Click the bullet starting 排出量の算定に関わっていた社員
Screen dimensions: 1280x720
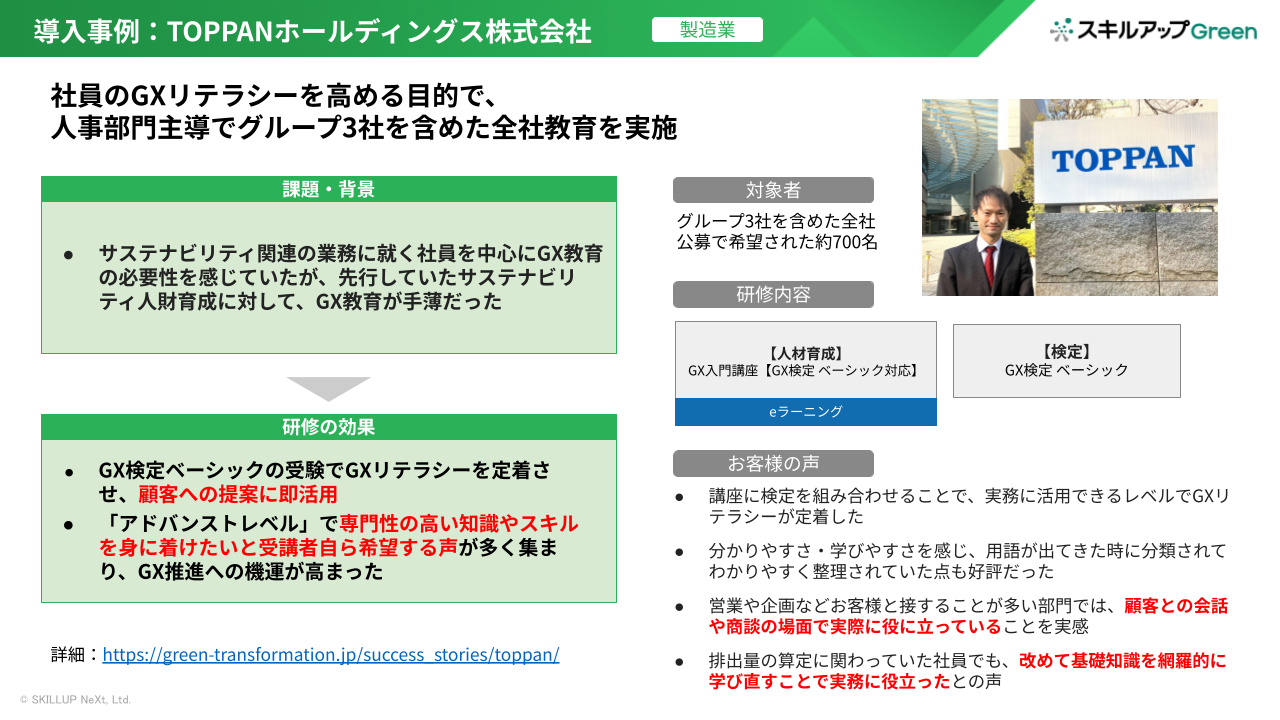[x=949, y=671]
